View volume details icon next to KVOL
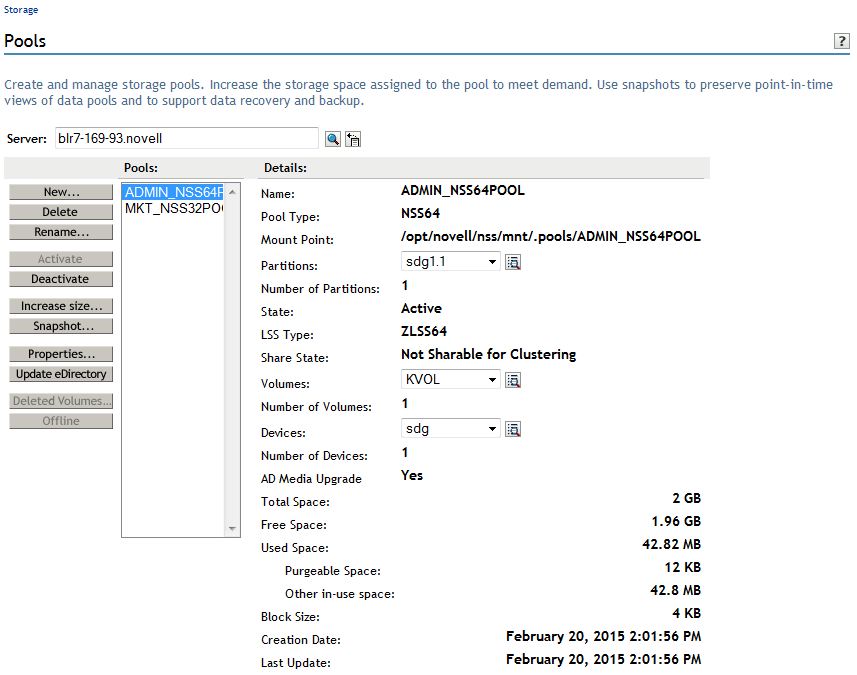 click(x=513, y=380)
